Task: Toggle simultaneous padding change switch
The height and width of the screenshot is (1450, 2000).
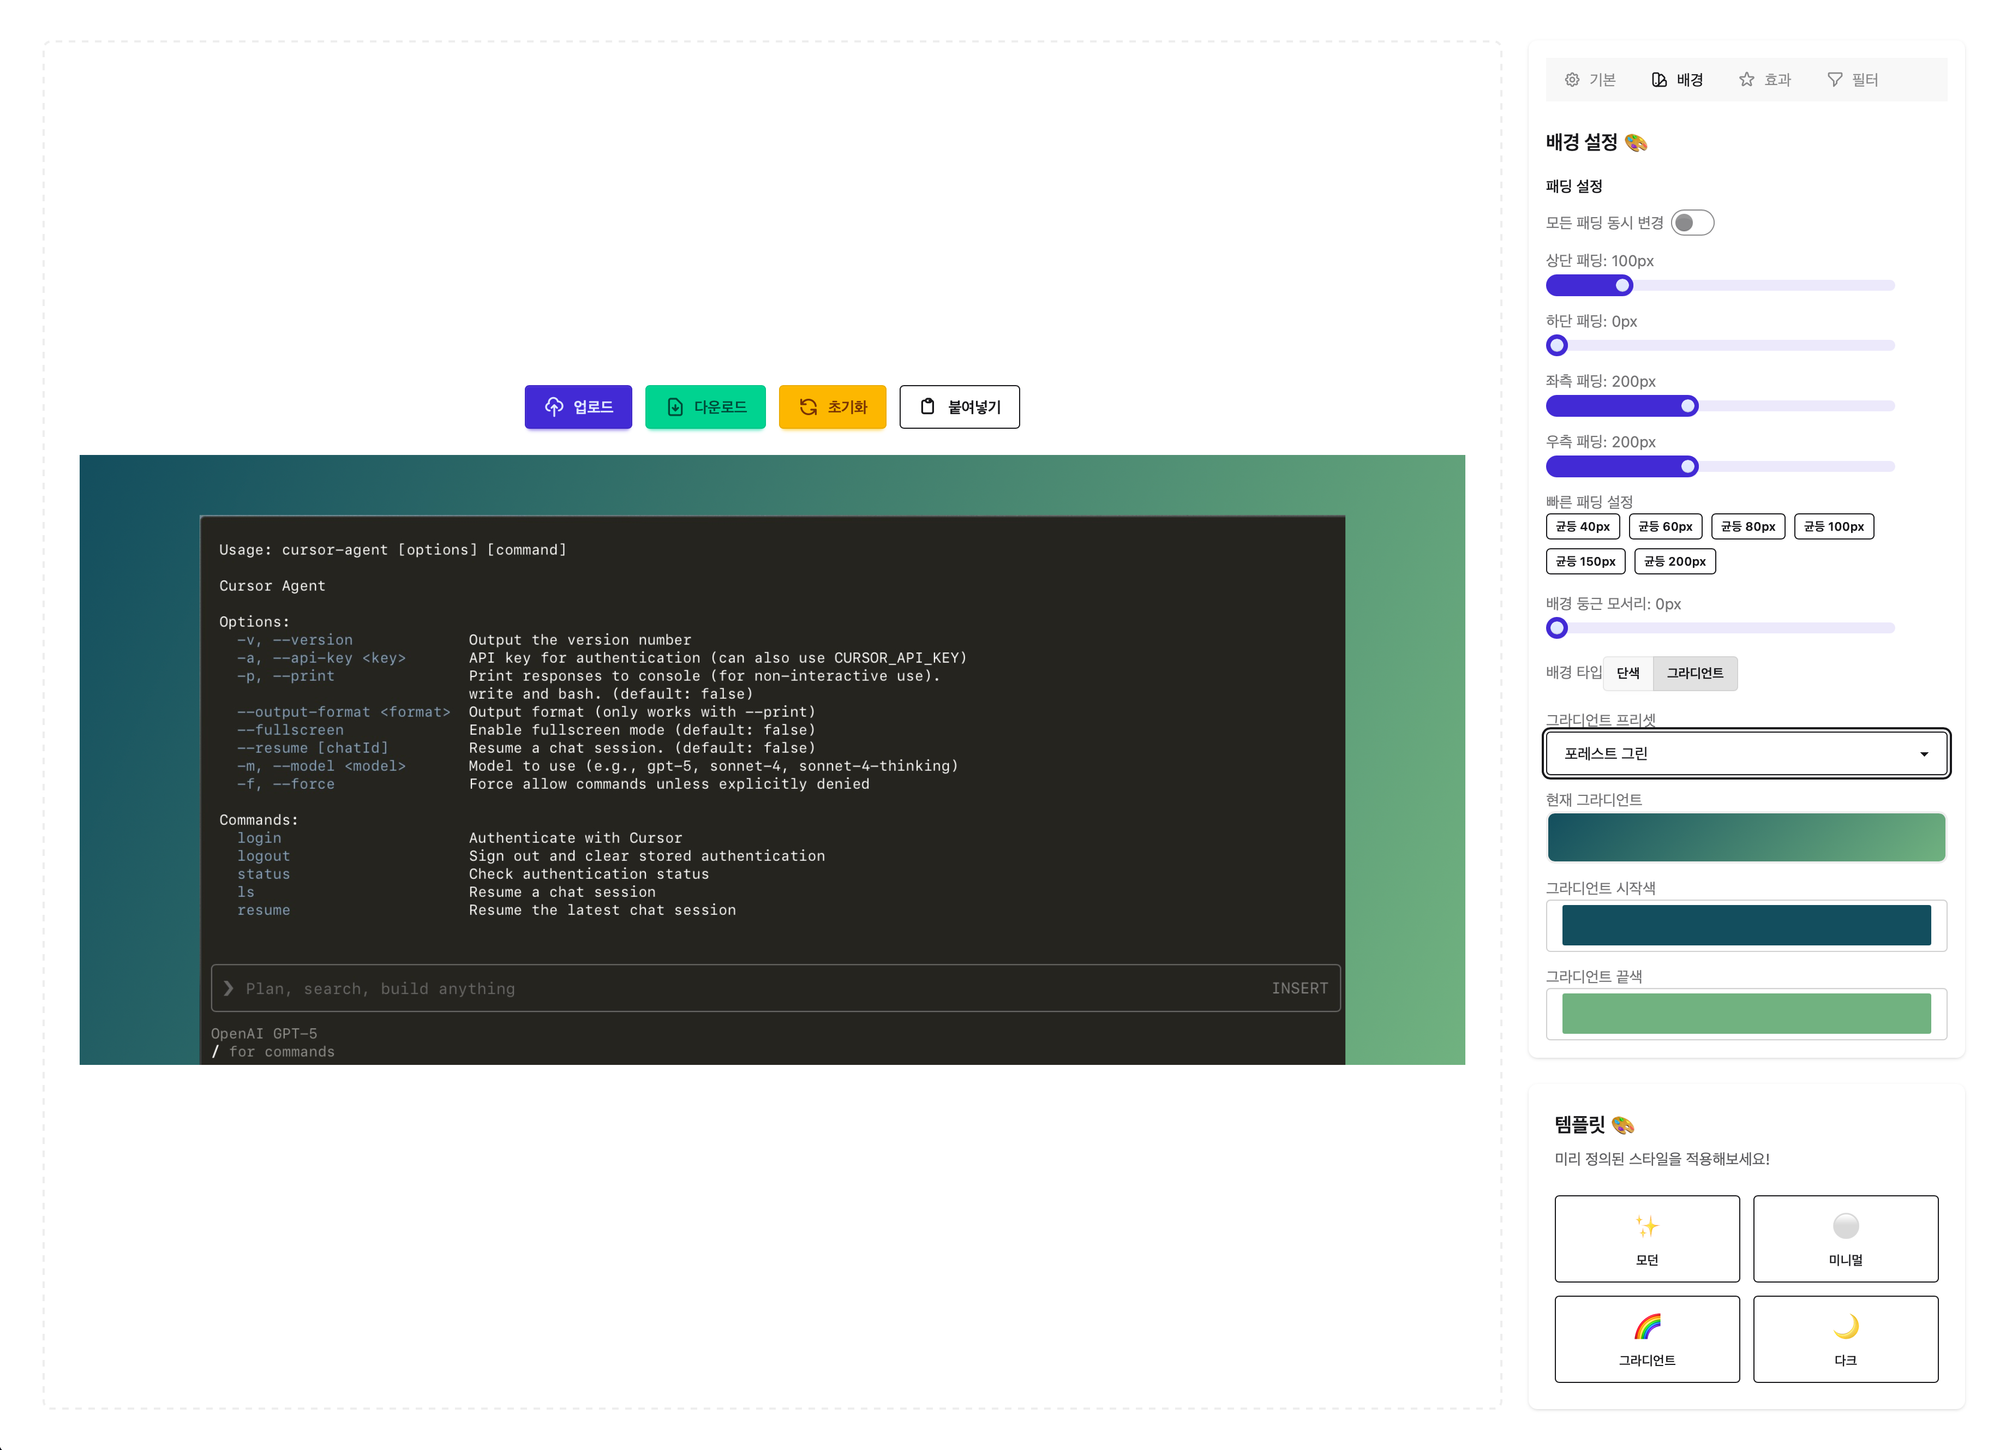Action: point(1692,223)
